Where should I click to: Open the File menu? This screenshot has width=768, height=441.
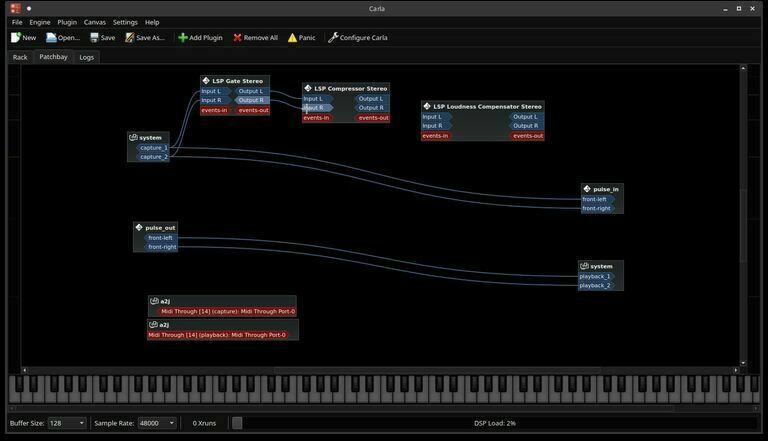coord(17,22)
